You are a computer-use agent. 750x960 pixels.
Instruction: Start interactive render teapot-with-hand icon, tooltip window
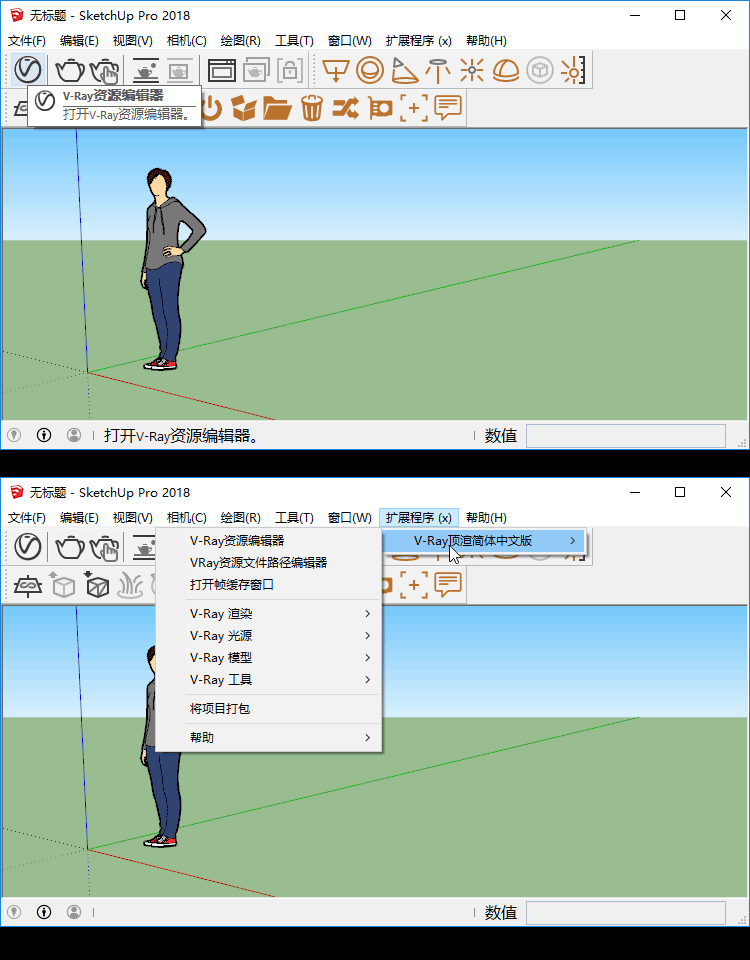[105, 70]
